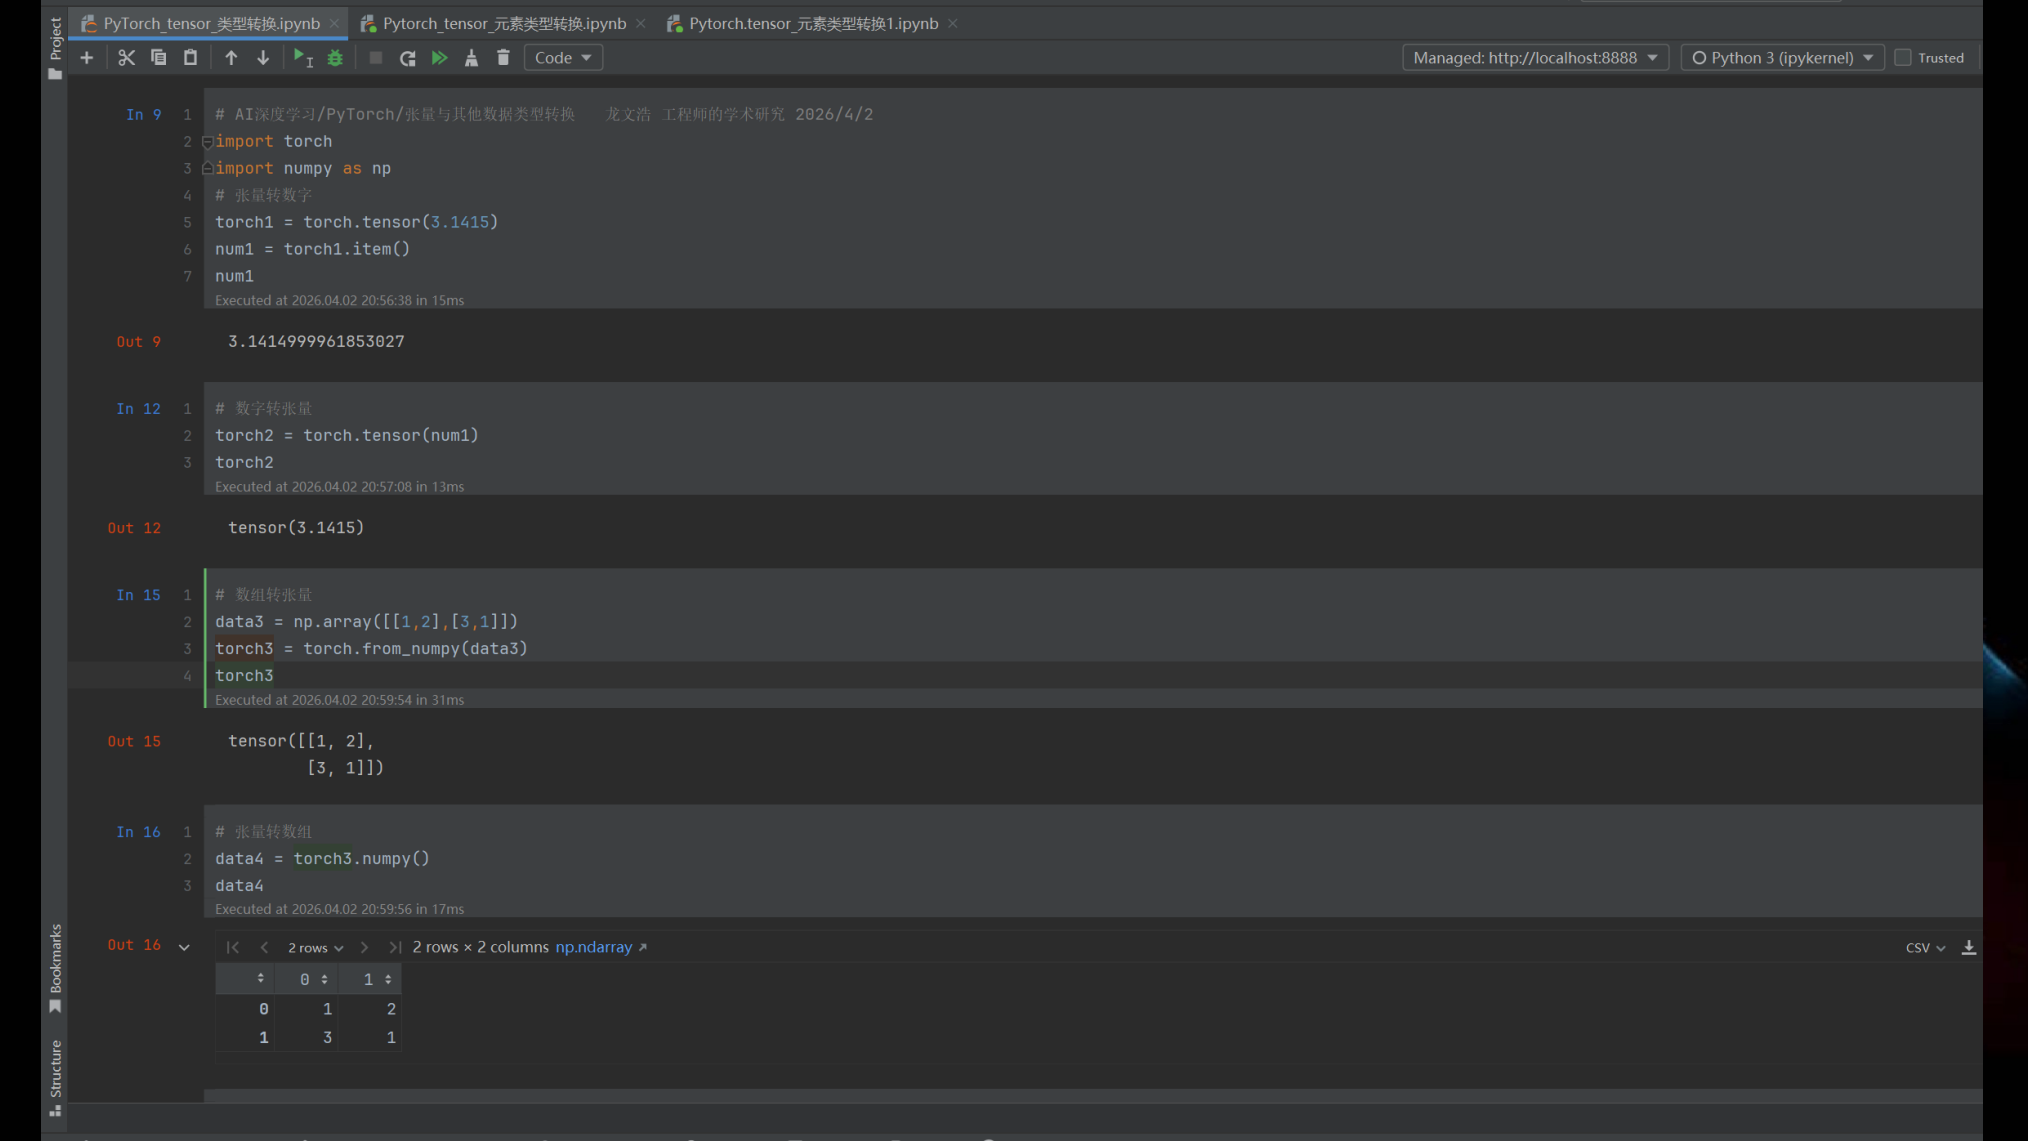
Task: Restart the kernel
Action: 407,58
